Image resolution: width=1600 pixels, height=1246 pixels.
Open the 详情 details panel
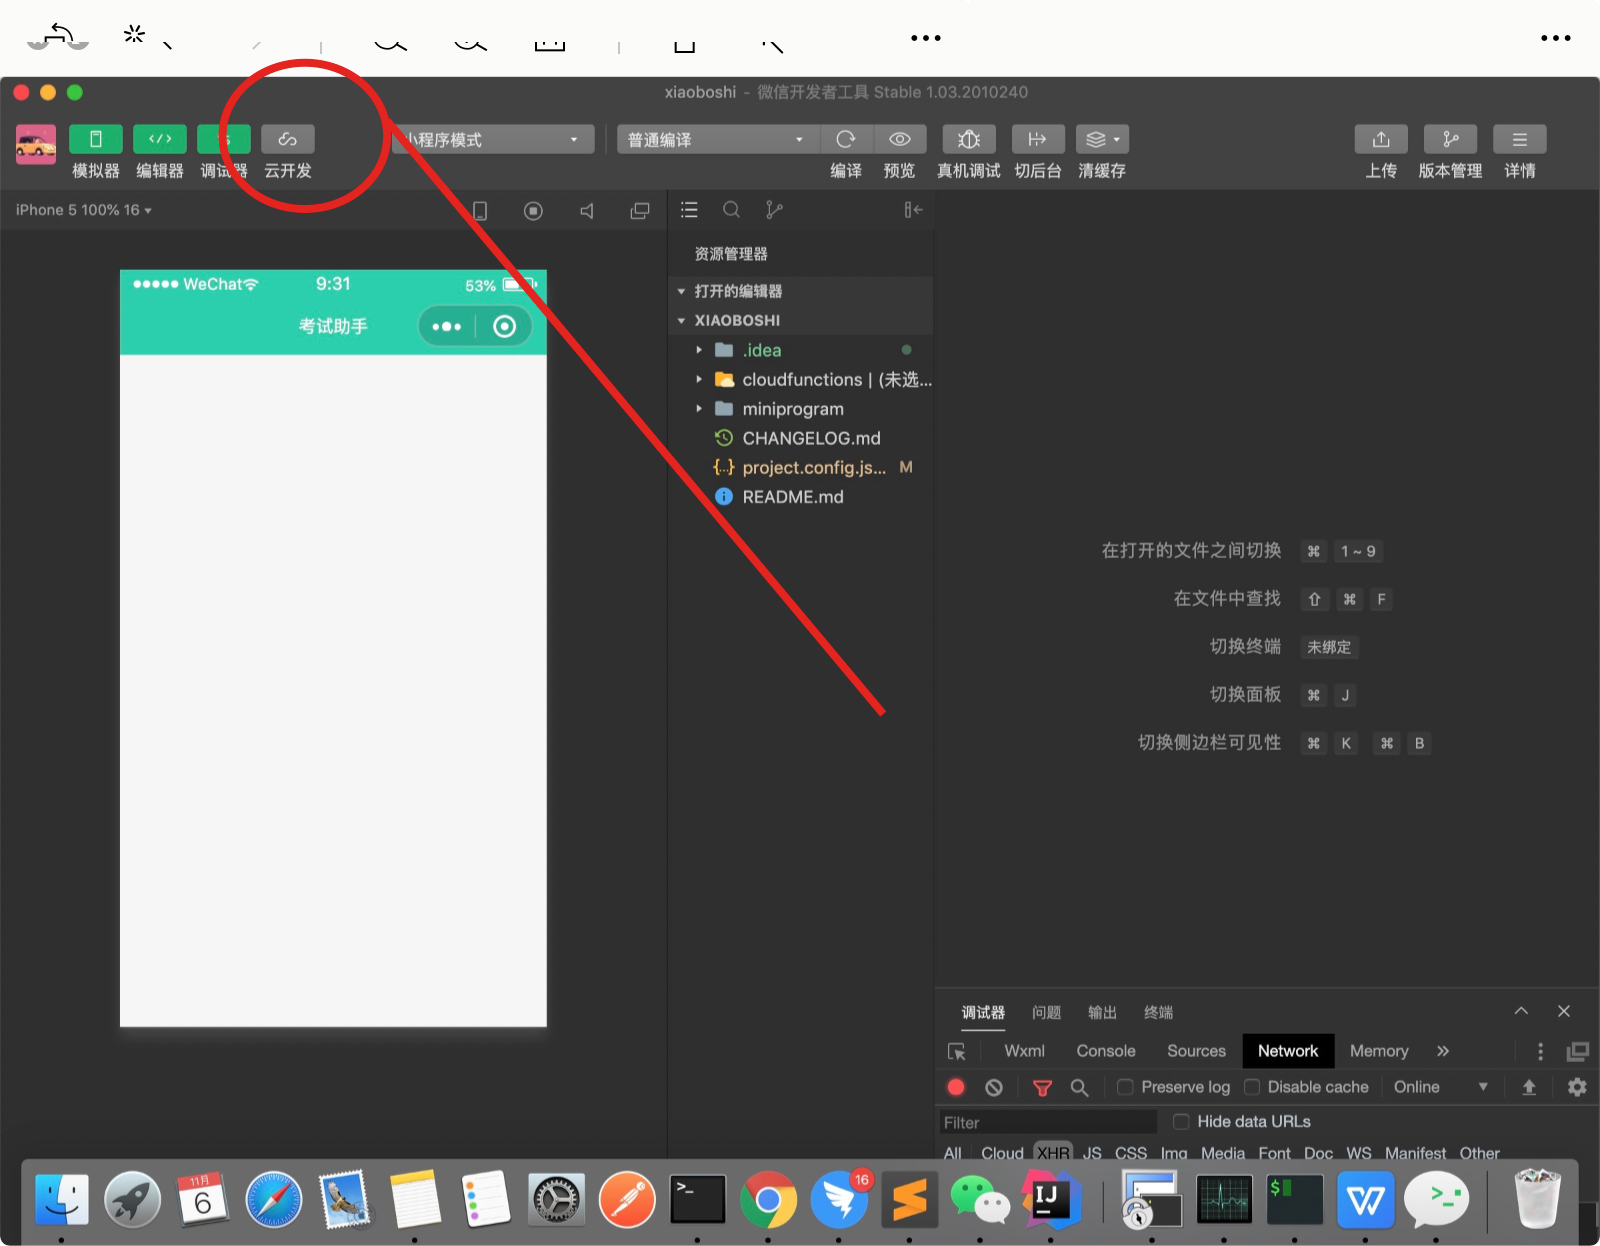(x=1520, y=139)
